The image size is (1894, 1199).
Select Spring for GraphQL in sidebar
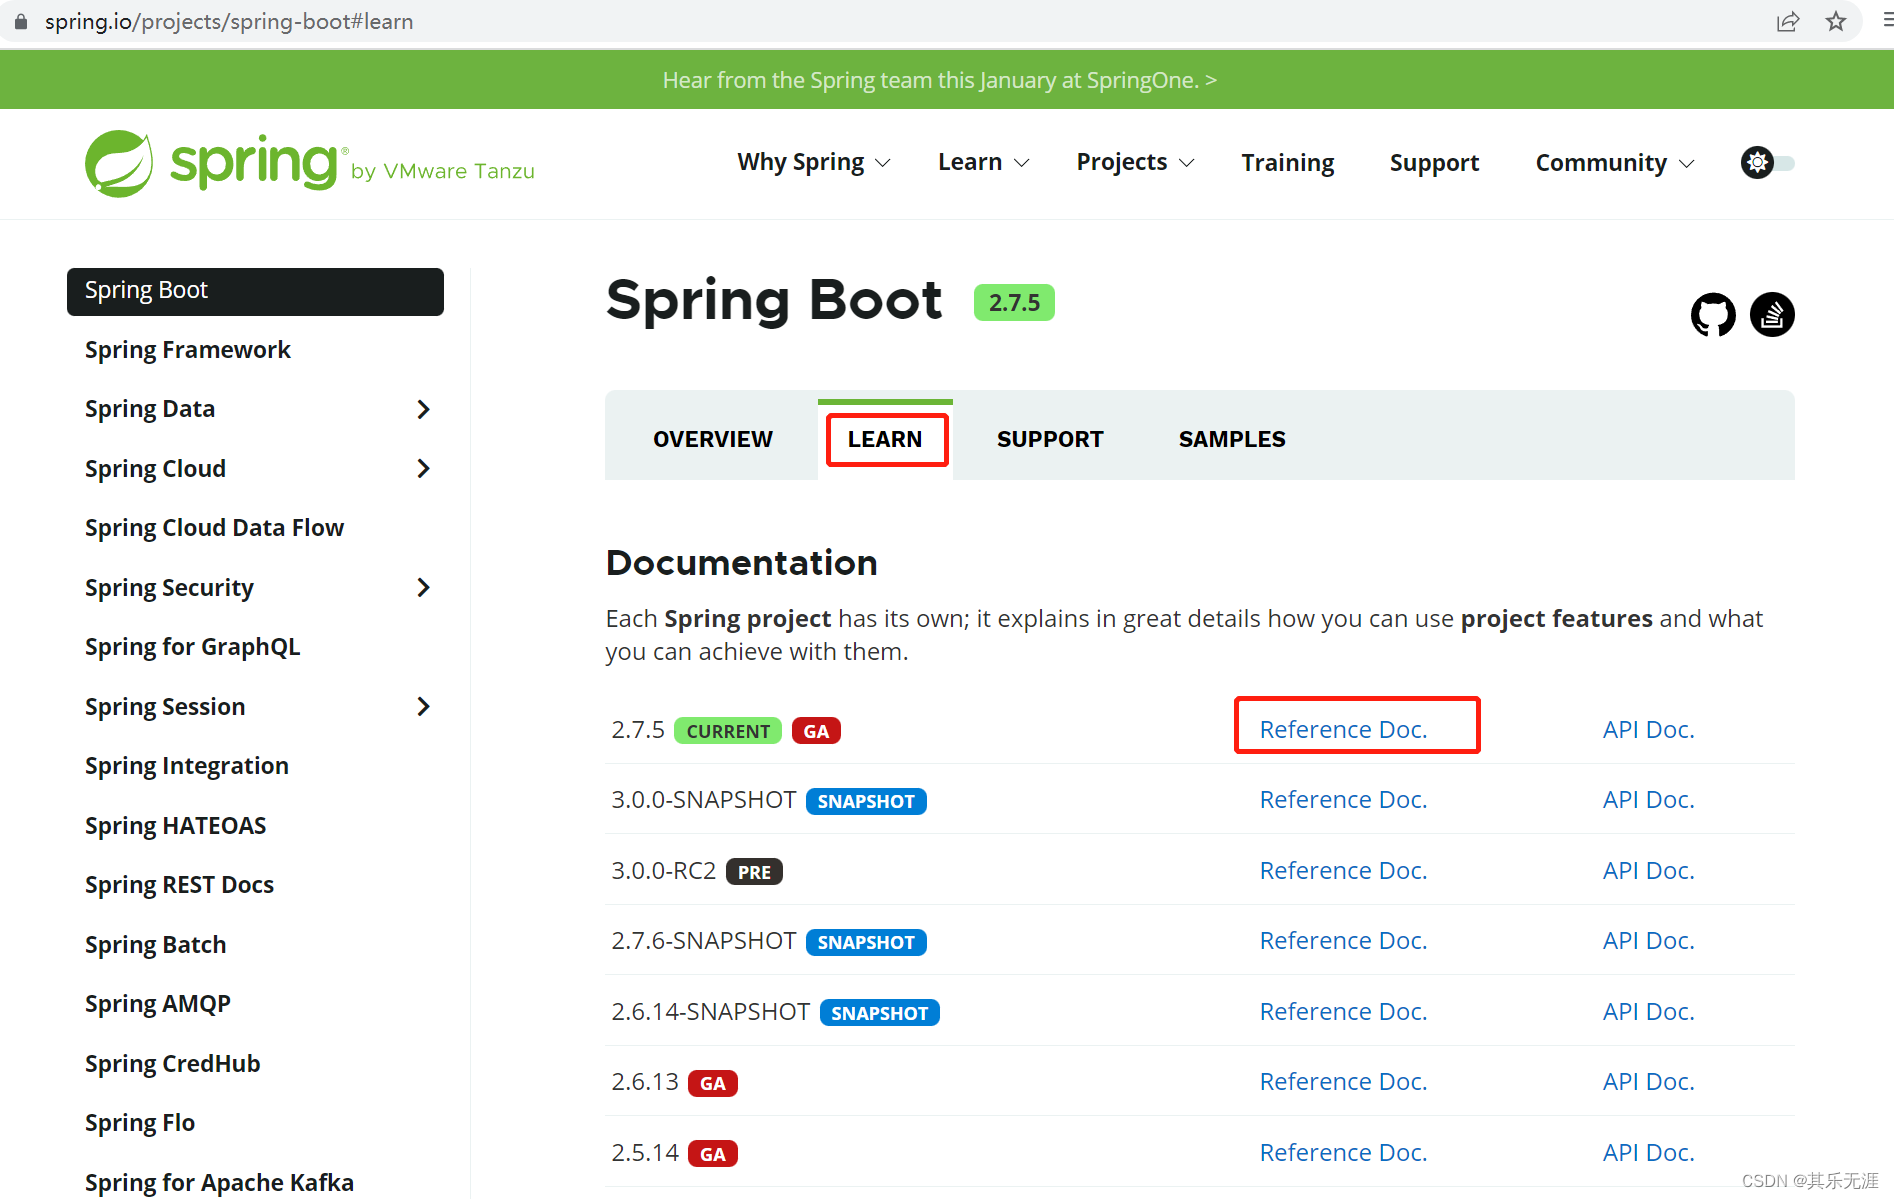tap(192, 647)
